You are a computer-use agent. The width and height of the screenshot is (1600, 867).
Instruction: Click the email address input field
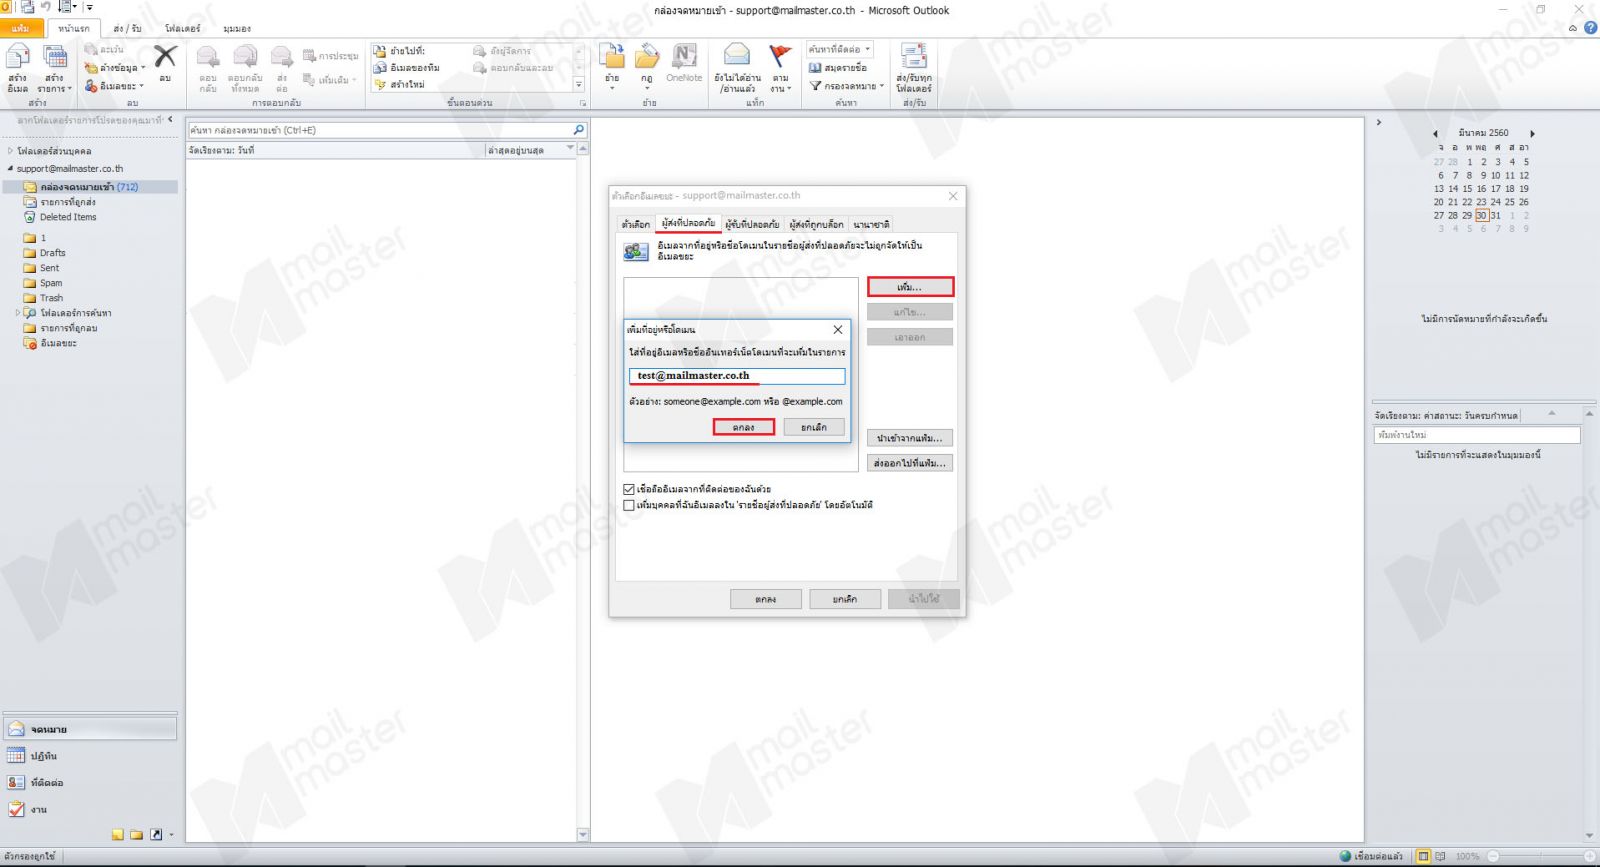pos(737,376)
